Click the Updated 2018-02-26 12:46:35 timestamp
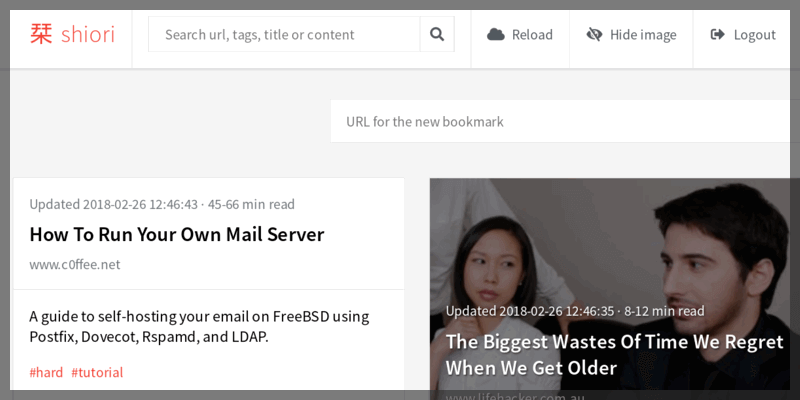 (531, 311)
